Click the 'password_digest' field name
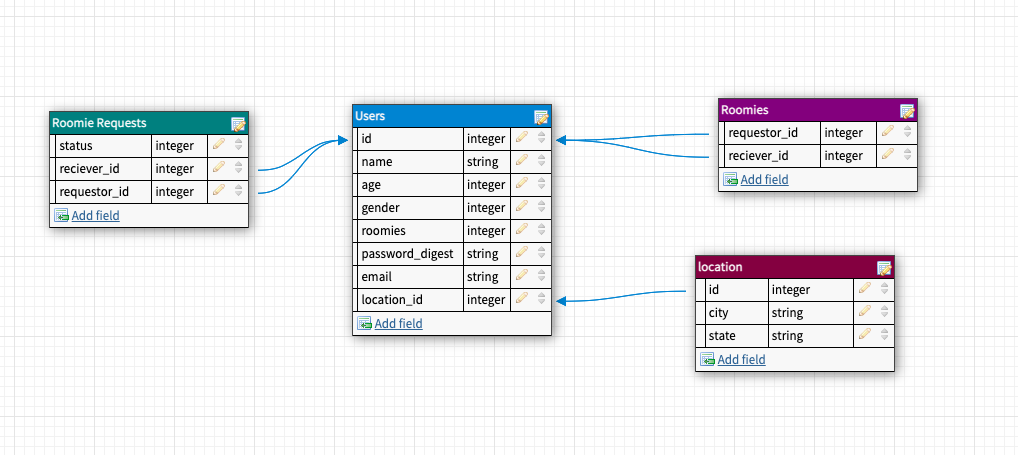 [x=408, y=254]
